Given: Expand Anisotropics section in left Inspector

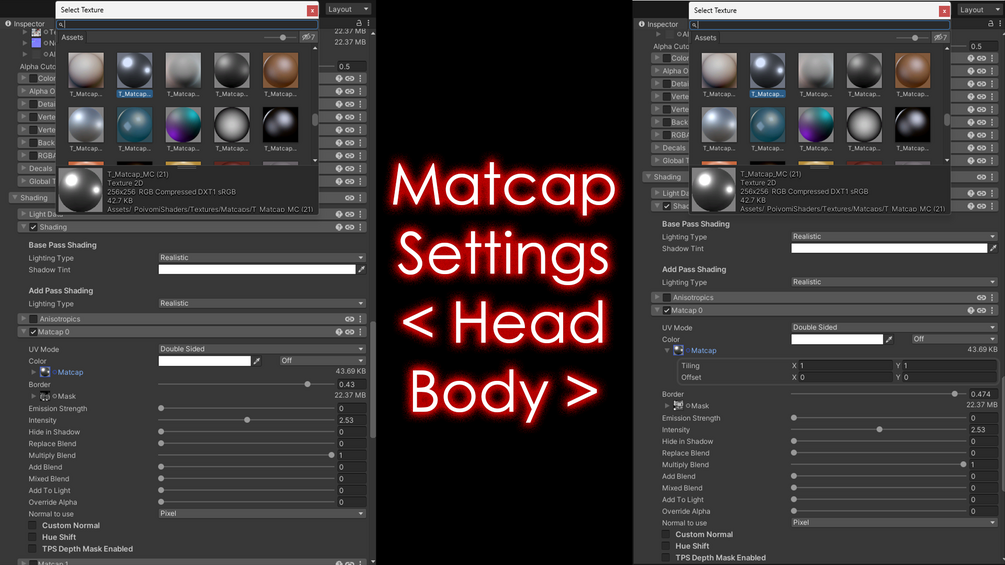Looking at the screenshot, I should (24, 318).
